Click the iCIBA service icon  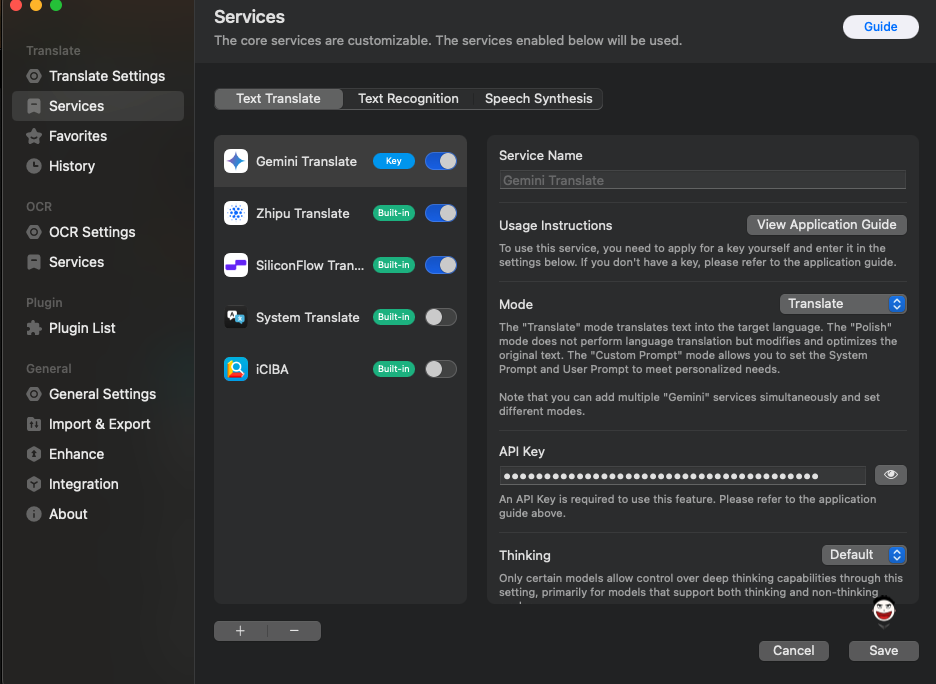pos(236,369)
